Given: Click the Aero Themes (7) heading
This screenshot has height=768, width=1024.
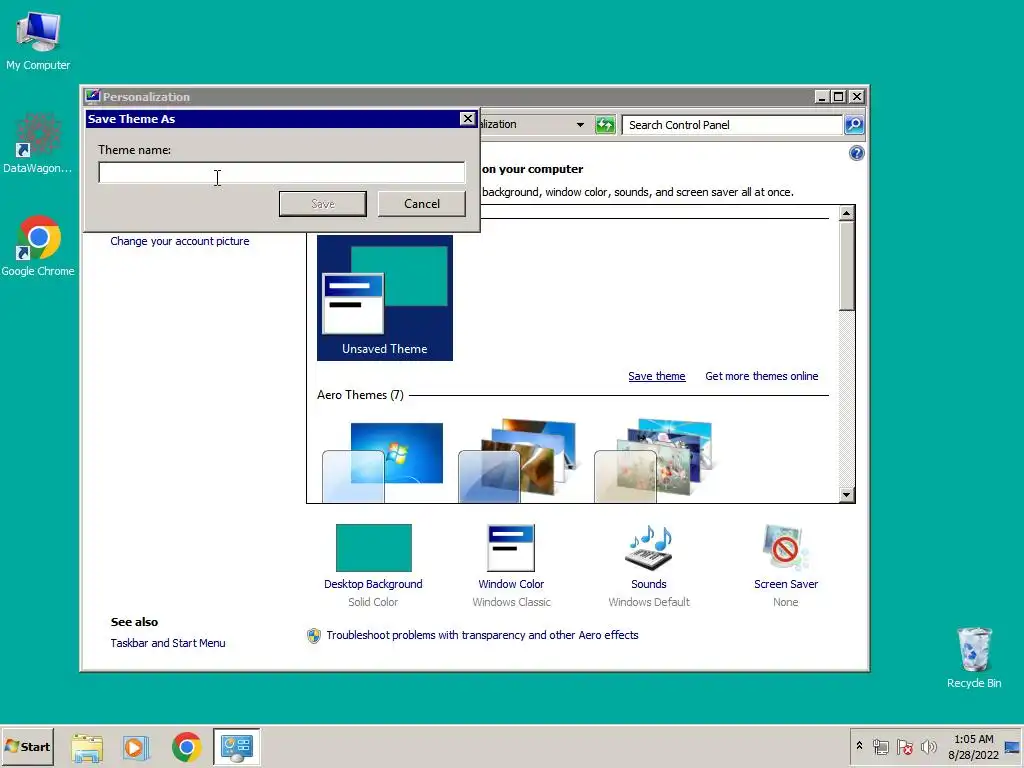Looking at the screenshot, I should point(360,395).
